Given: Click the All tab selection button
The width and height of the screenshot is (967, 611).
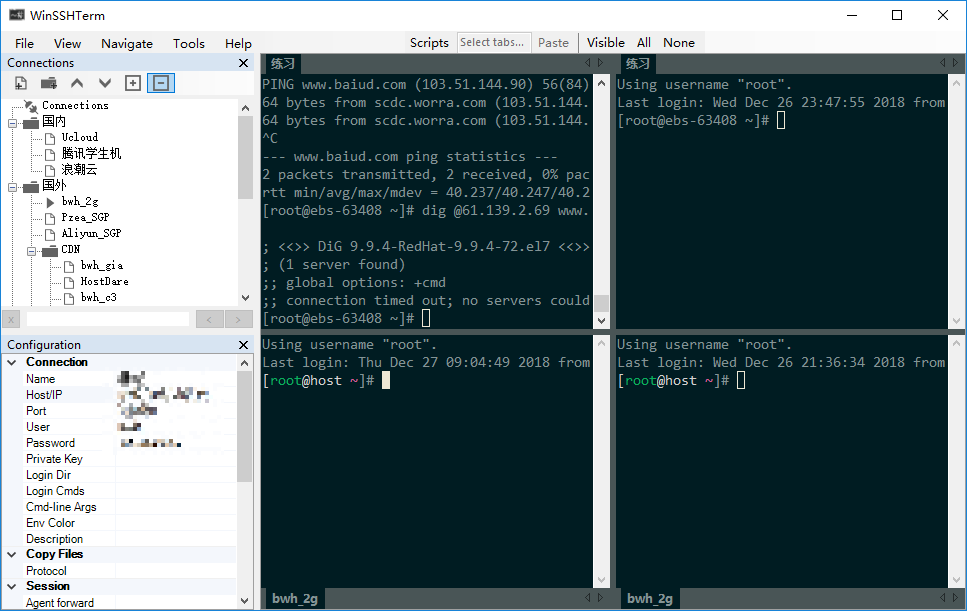Looking at the screenshot, I should [x=644, y=43].
